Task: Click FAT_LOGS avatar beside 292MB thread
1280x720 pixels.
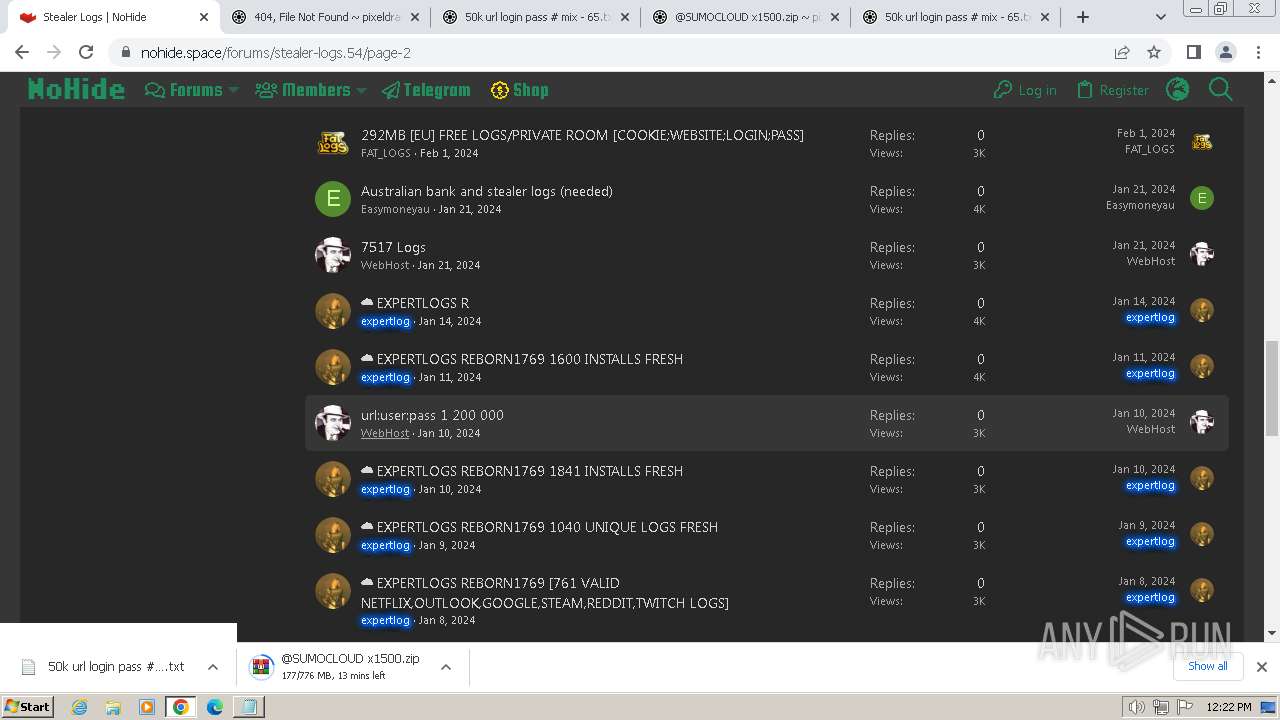Action: [332, 143]
